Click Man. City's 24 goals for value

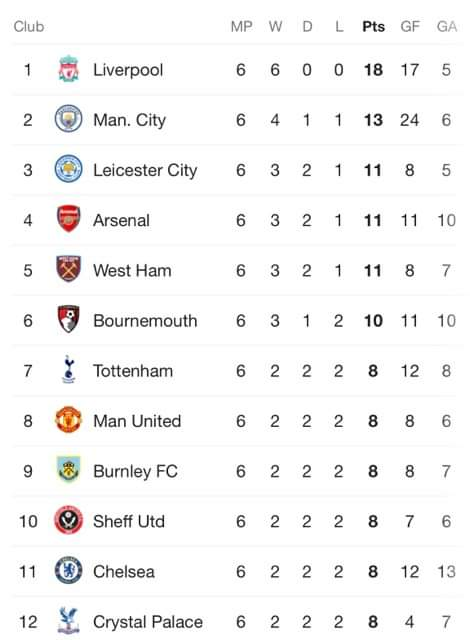pos(409,120)
